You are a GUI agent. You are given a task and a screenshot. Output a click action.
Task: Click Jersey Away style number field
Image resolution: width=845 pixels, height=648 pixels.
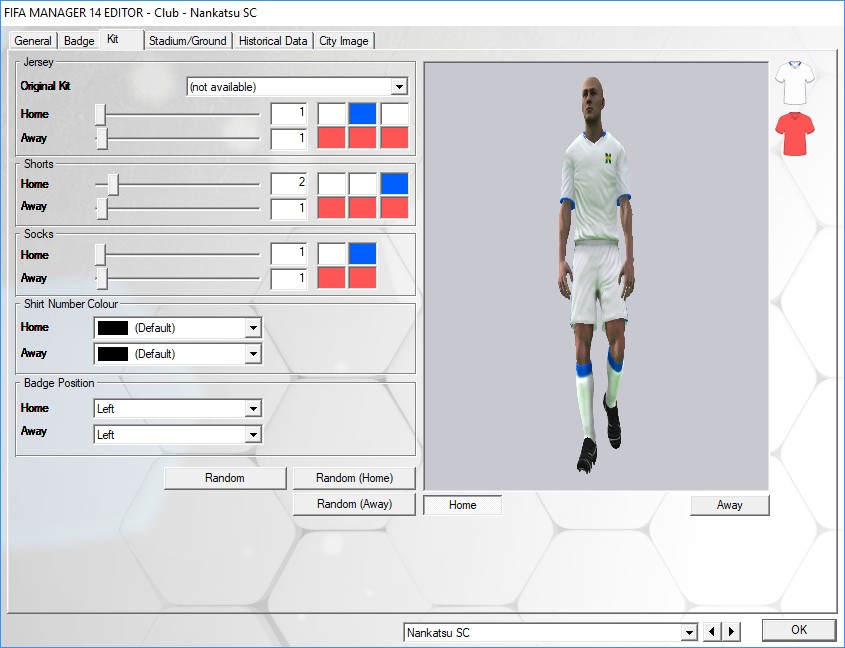click(x=289, y=139)
